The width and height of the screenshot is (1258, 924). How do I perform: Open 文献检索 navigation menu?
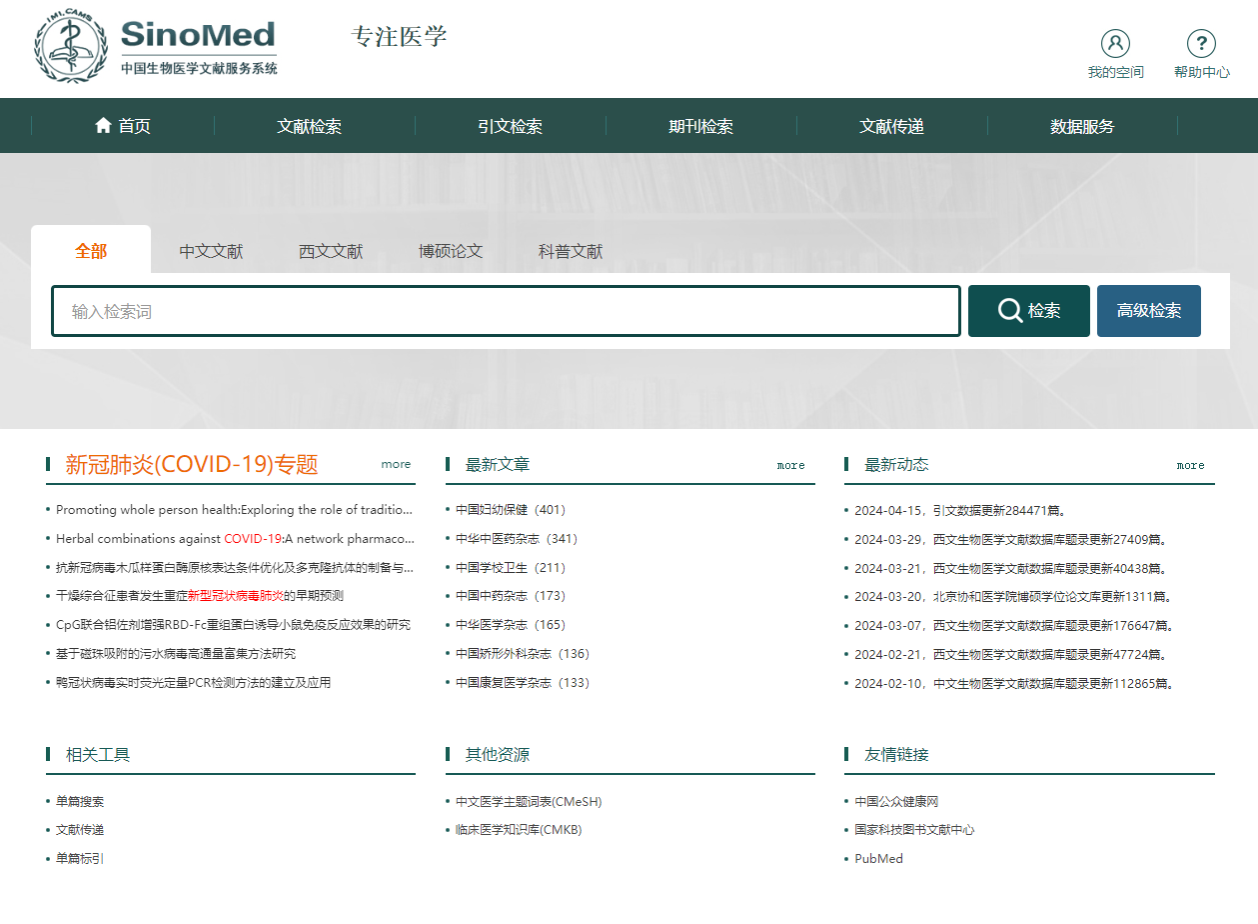[x=309, y=126]
